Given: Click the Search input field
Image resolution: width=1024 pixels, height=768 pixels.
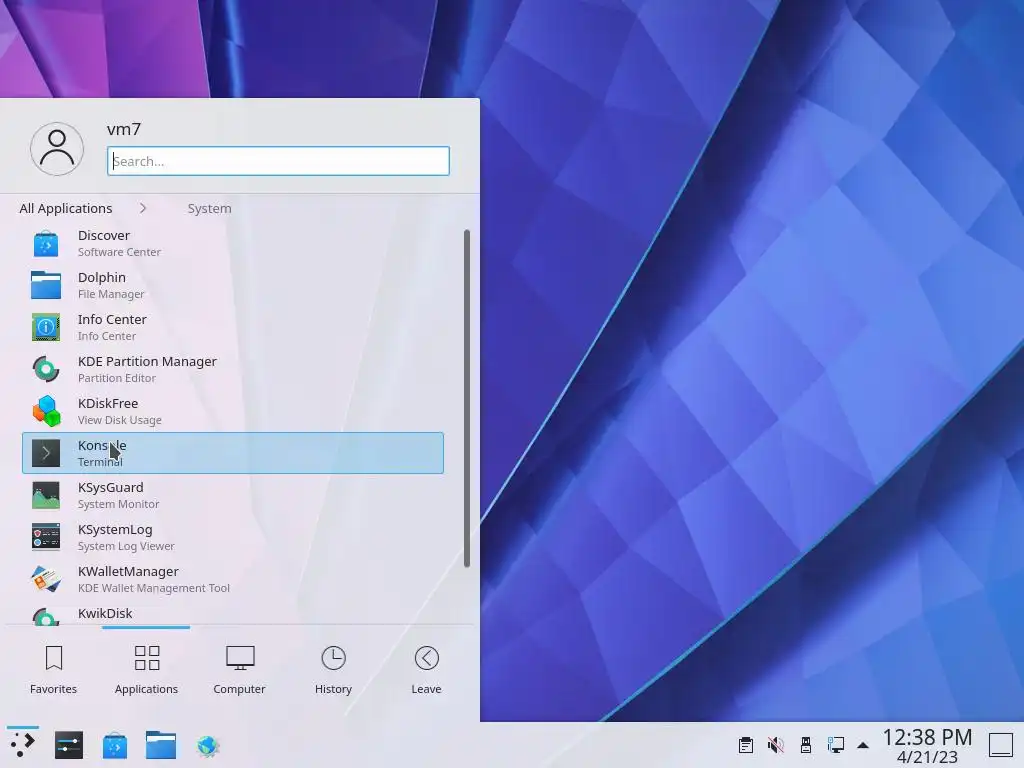Looking at the screenshot, I should coord(278,161).
